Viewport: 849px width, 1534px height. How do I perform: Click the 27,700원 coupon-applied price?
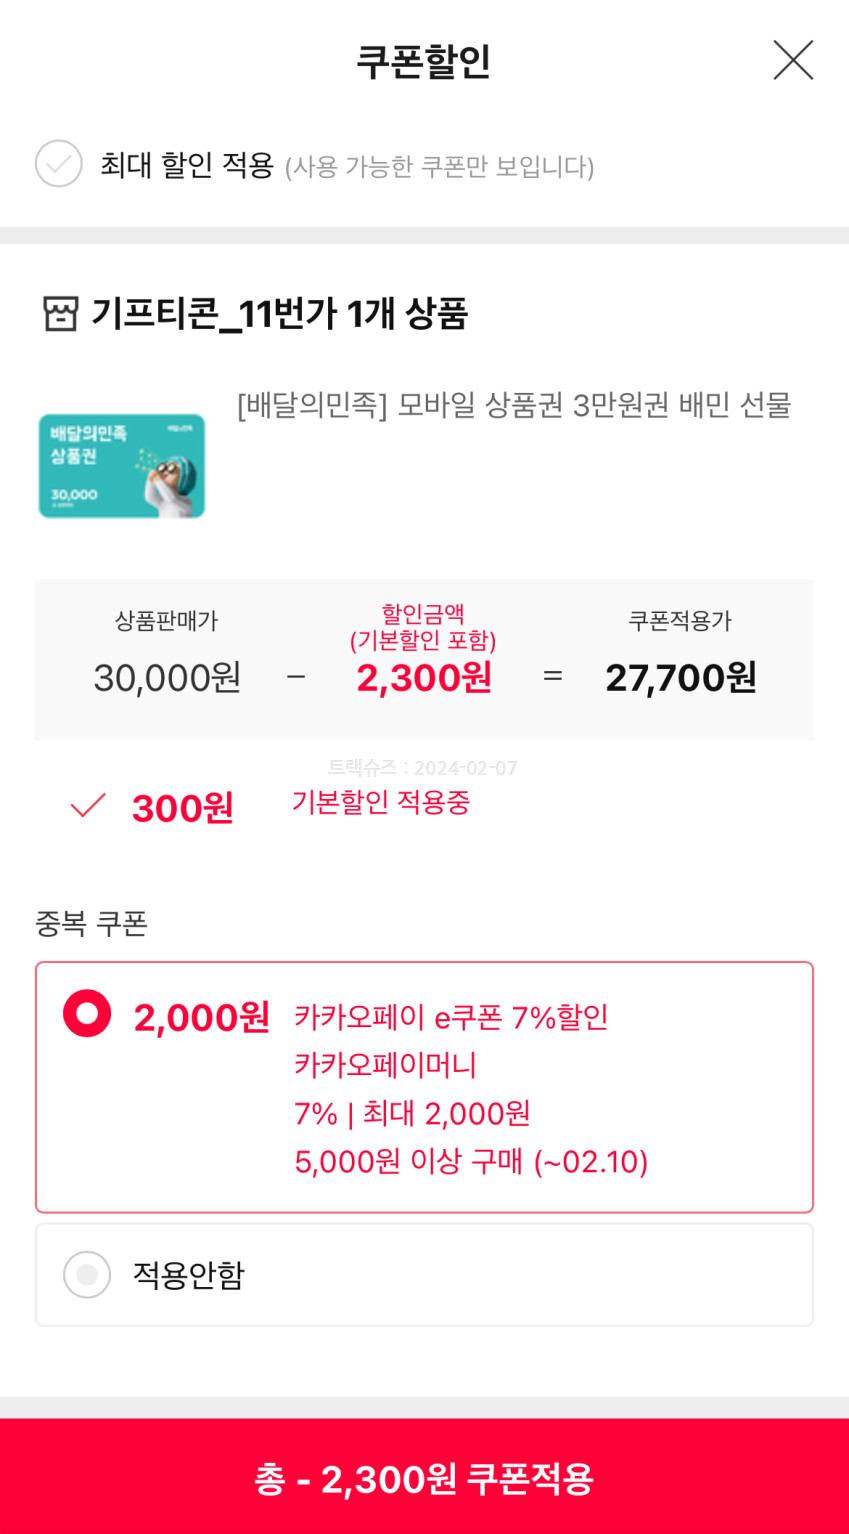(681, 678)
